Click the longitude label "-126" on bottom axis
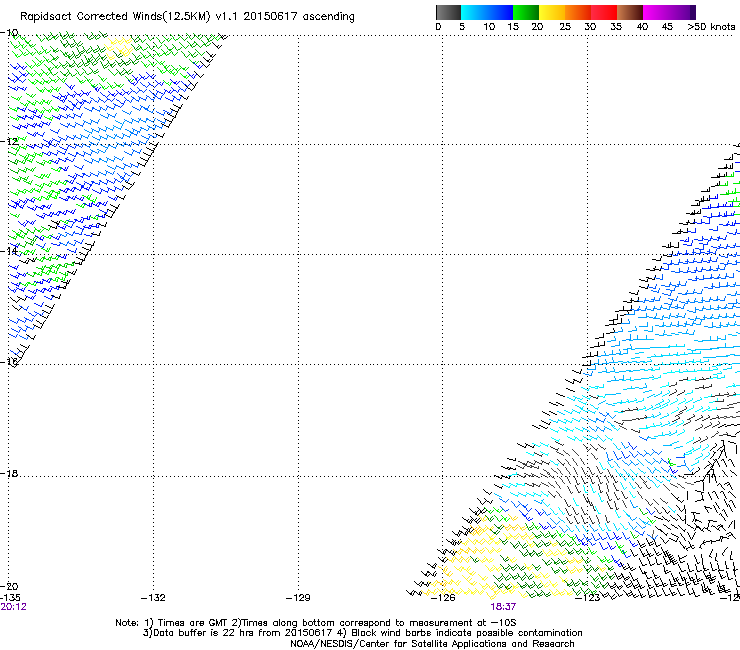 click(443, 598)
